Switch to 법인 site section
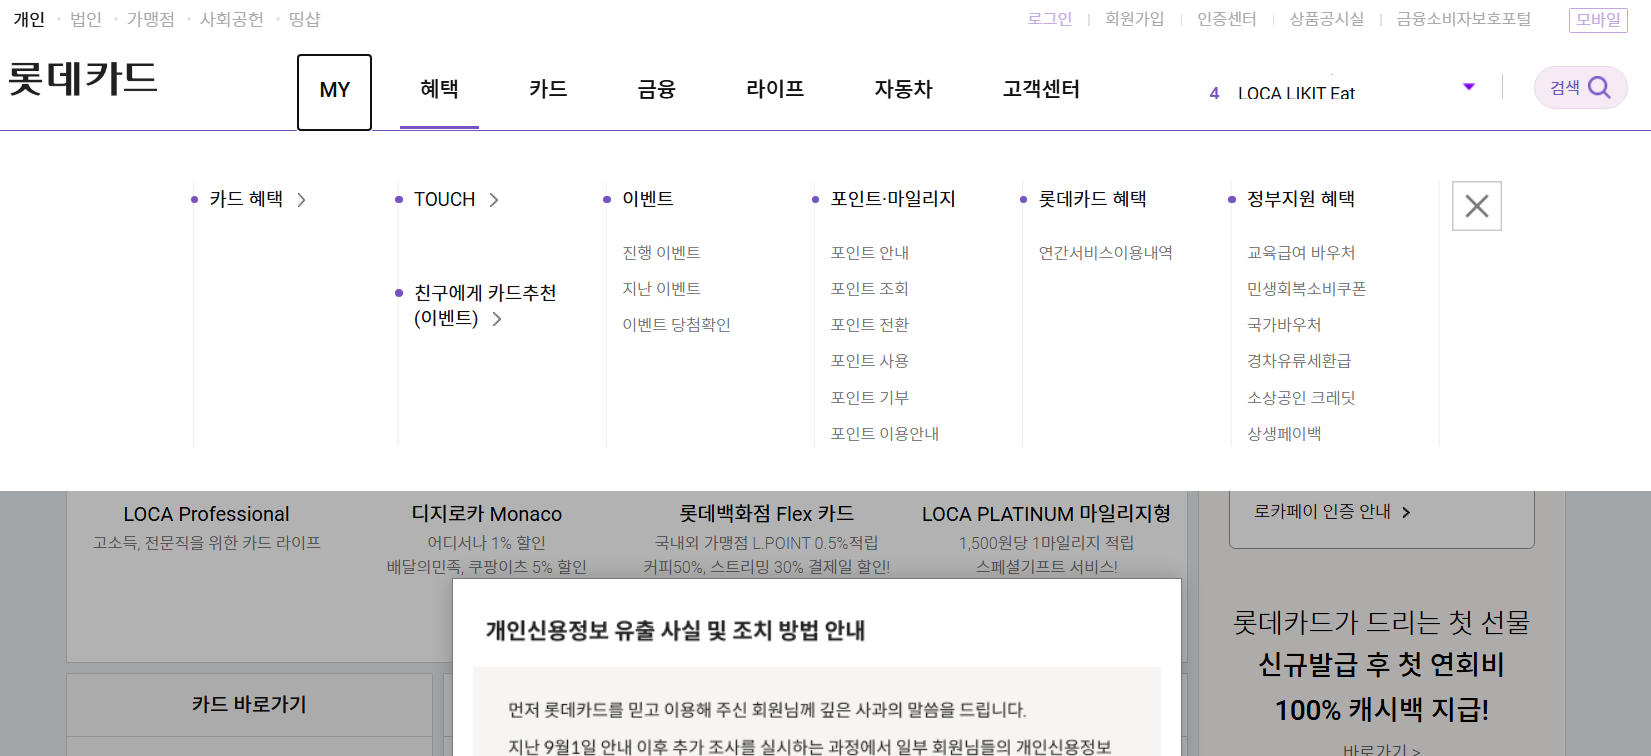Screen dimensions: 1651x756 pyautogui.click(x=86, y=19)
